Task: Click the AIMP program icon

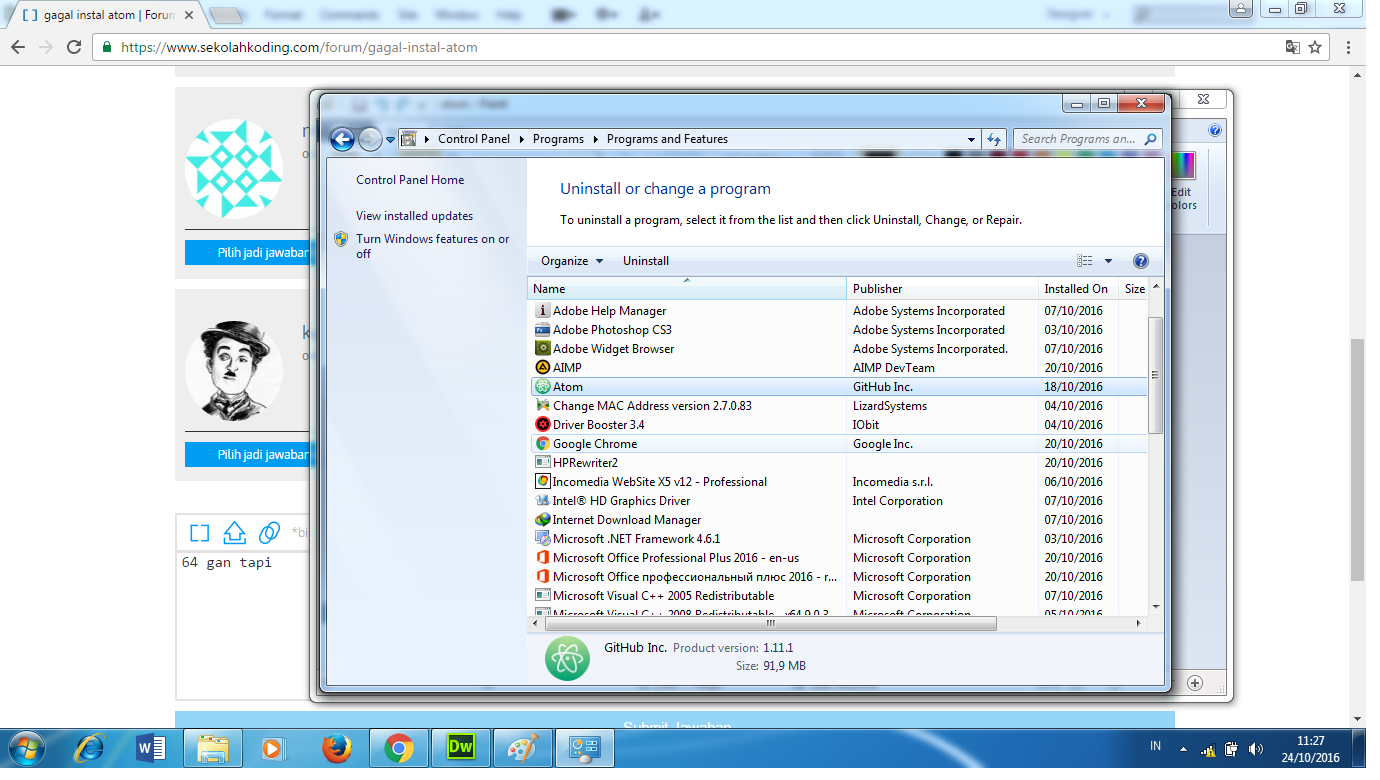Action: pyautogui.click(x=543, y=367)
